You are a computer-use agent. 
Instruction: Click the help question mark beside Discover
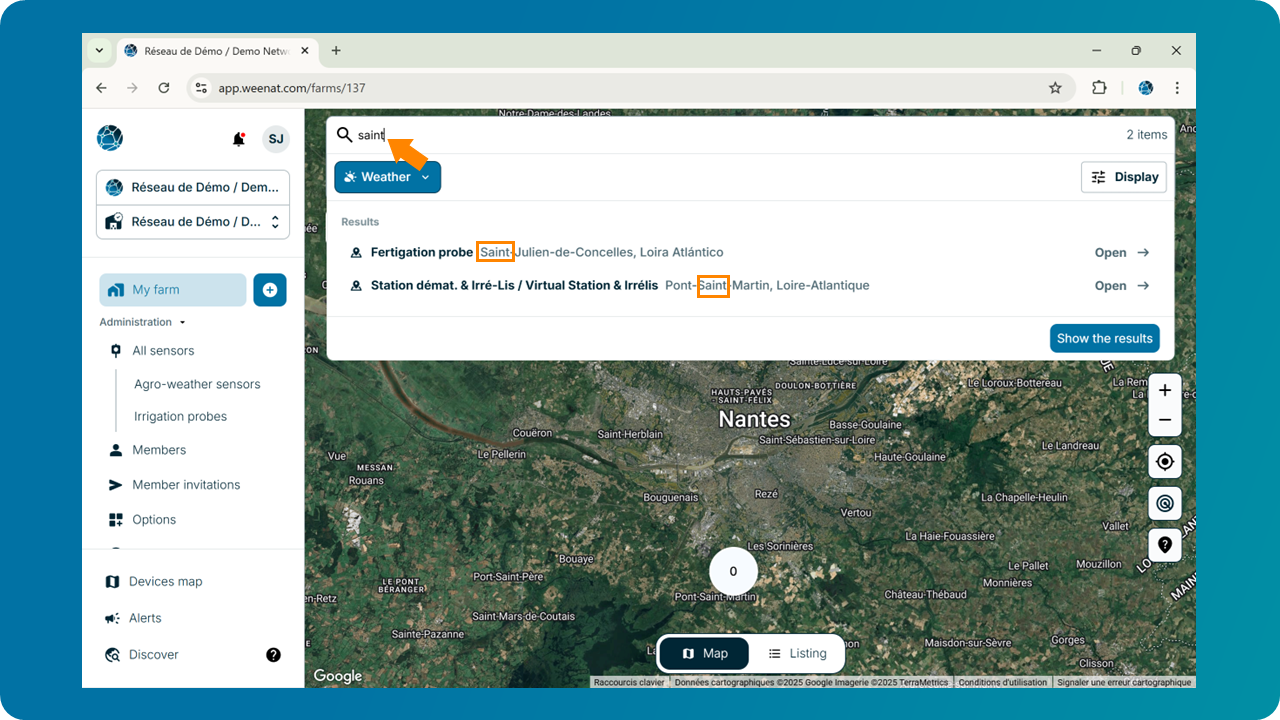point(273,655)
